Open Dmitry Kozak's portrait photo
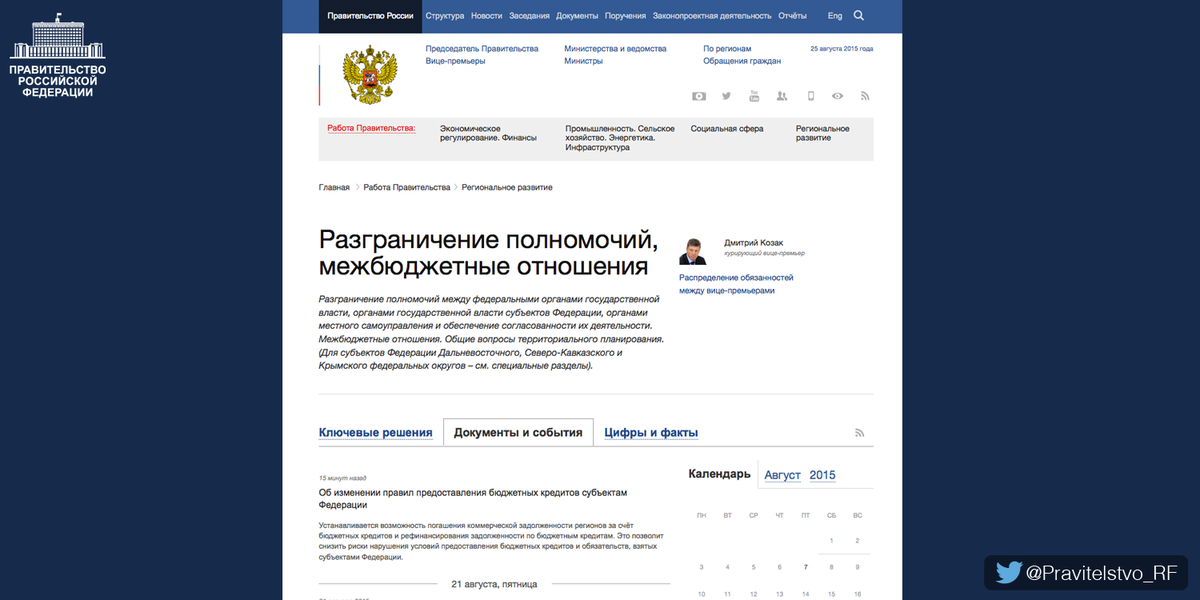1200x600 pixels. (x=693, y=251)
